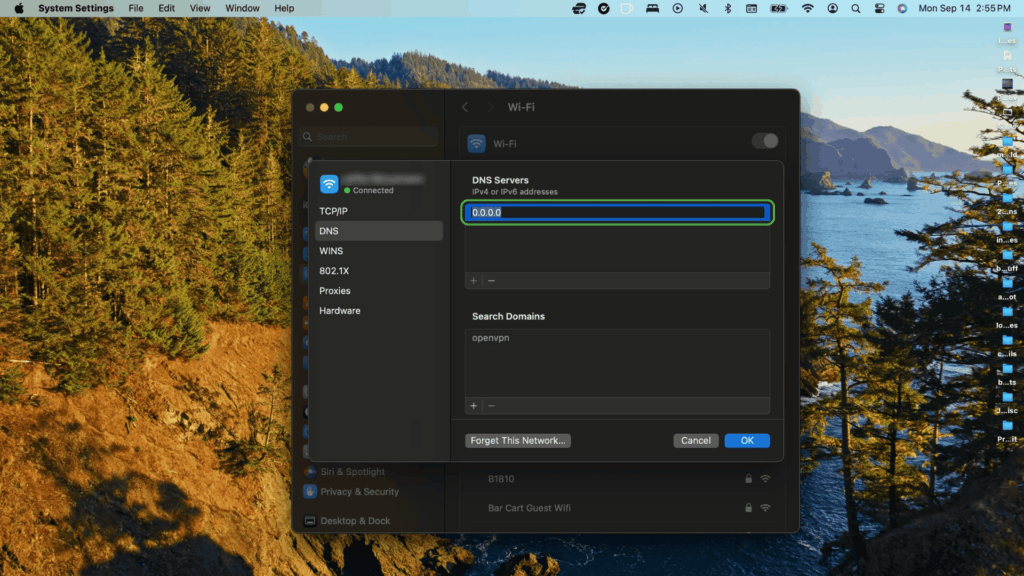The image size is (1024, 576).
Task: Click the Now Playing icon in menu bar
Action: [x=678, y=8]
